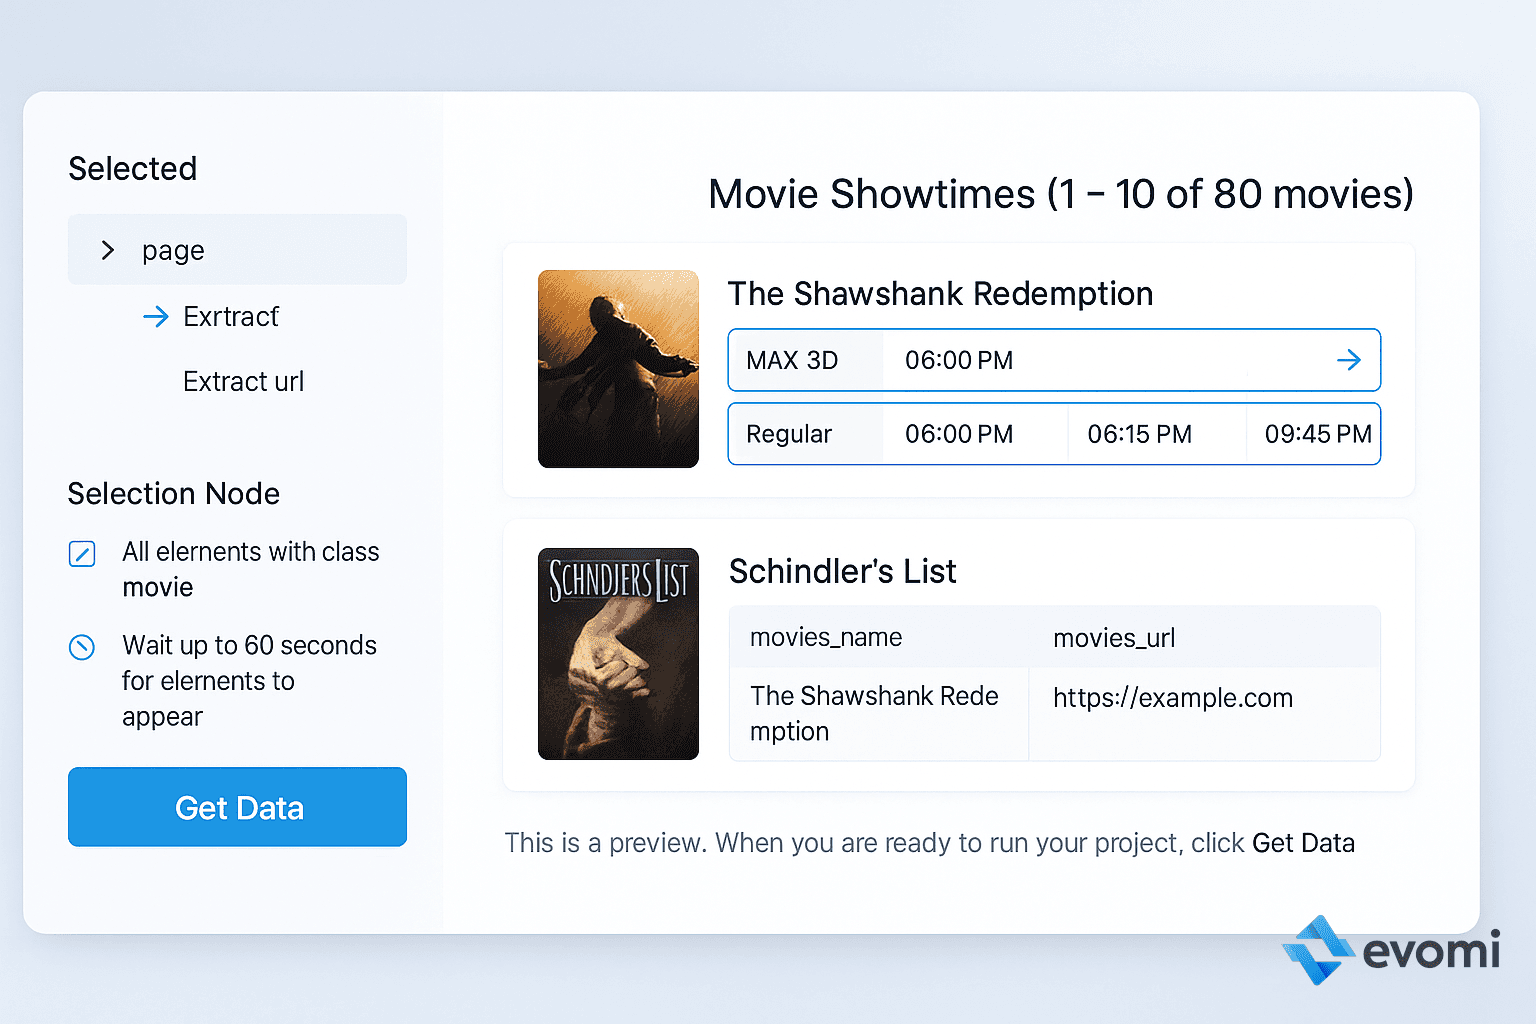
Task: Click the Schindler's List movie title
Action: (x=842, y=571)
